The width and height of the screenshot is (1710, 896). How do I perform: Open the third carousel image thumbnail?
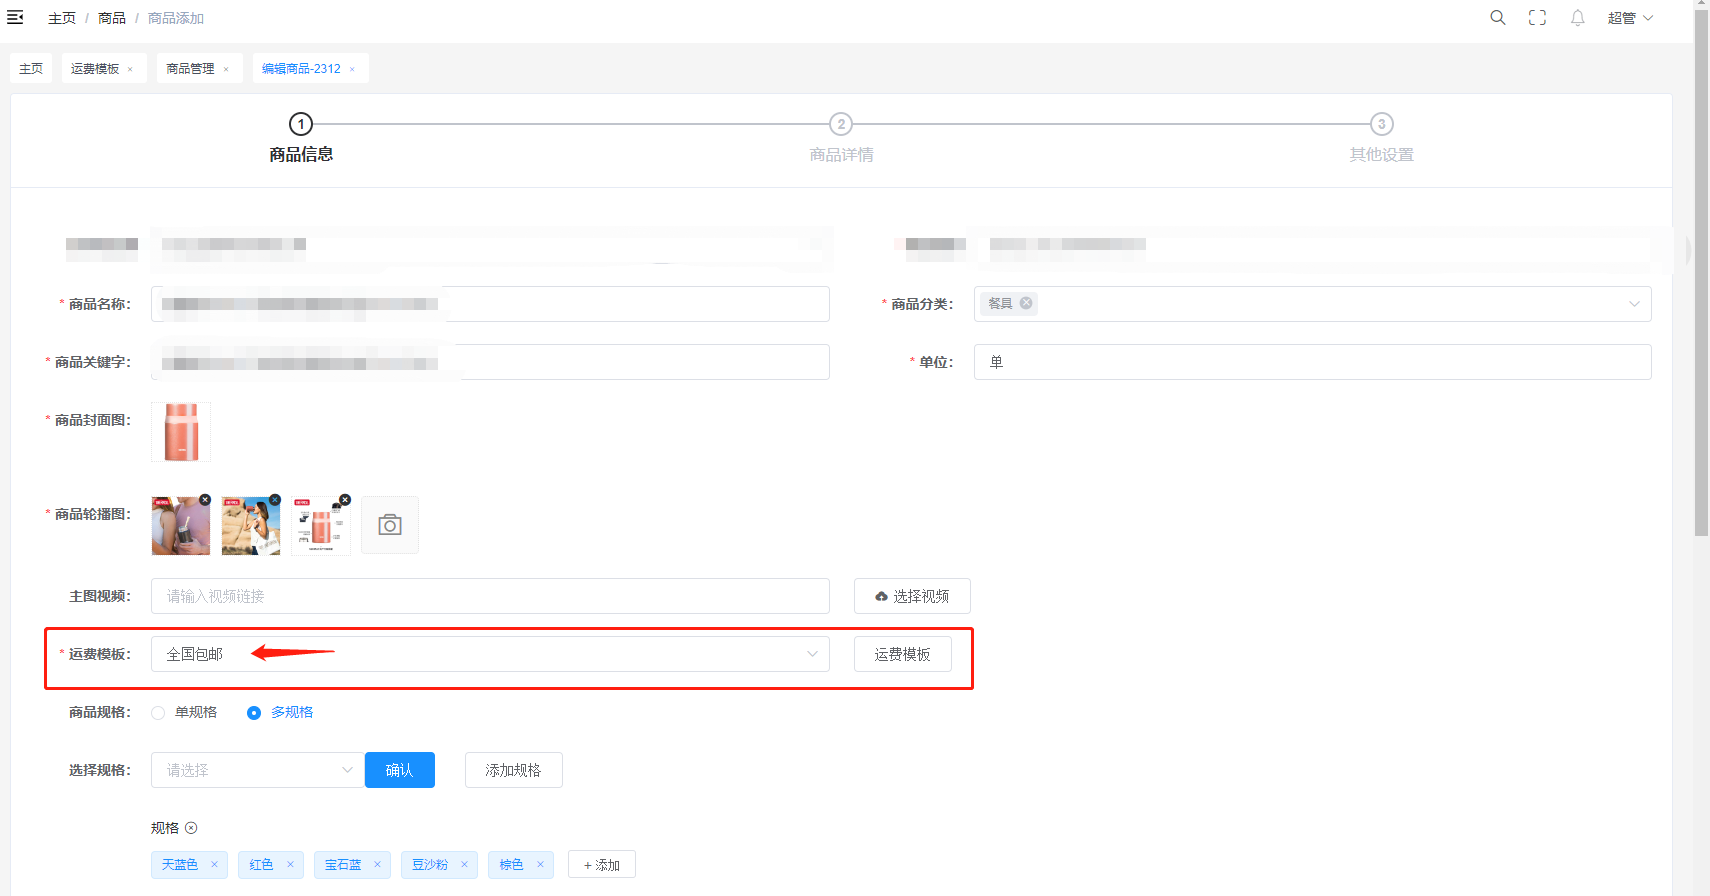(x=321, y=526)
